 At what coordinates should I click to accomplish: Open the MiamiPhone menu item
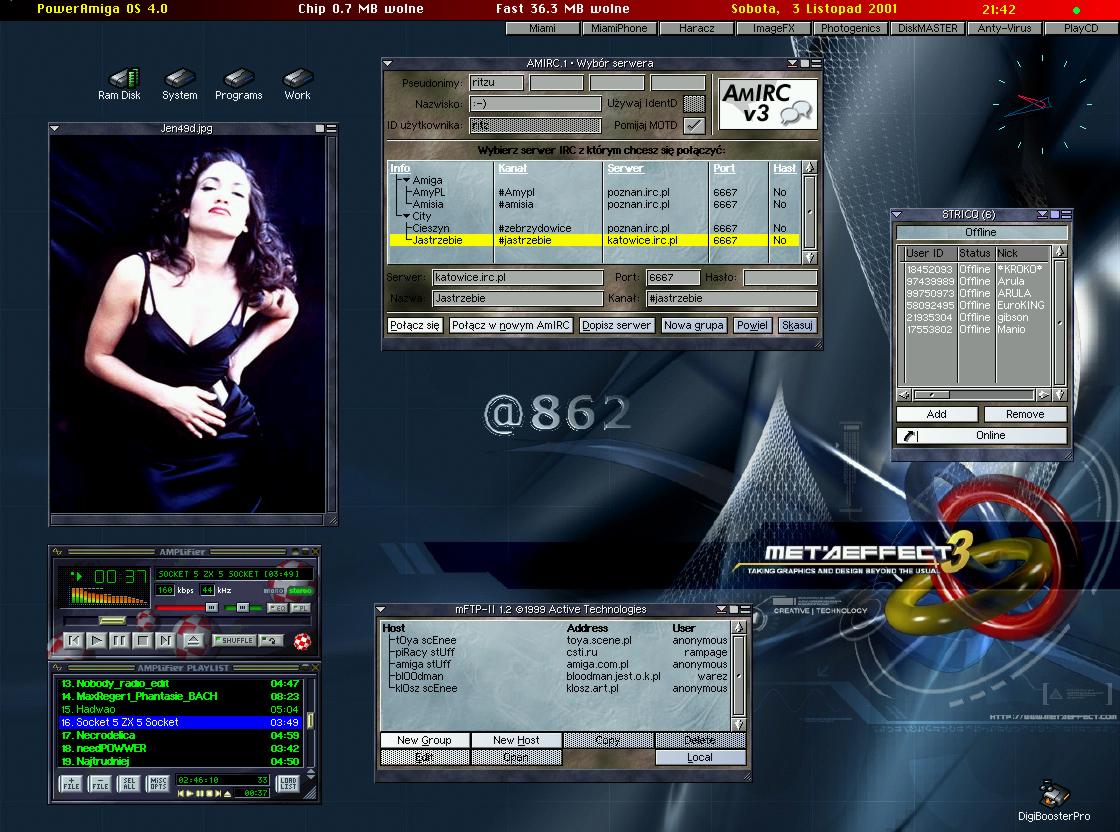[619, 28]
